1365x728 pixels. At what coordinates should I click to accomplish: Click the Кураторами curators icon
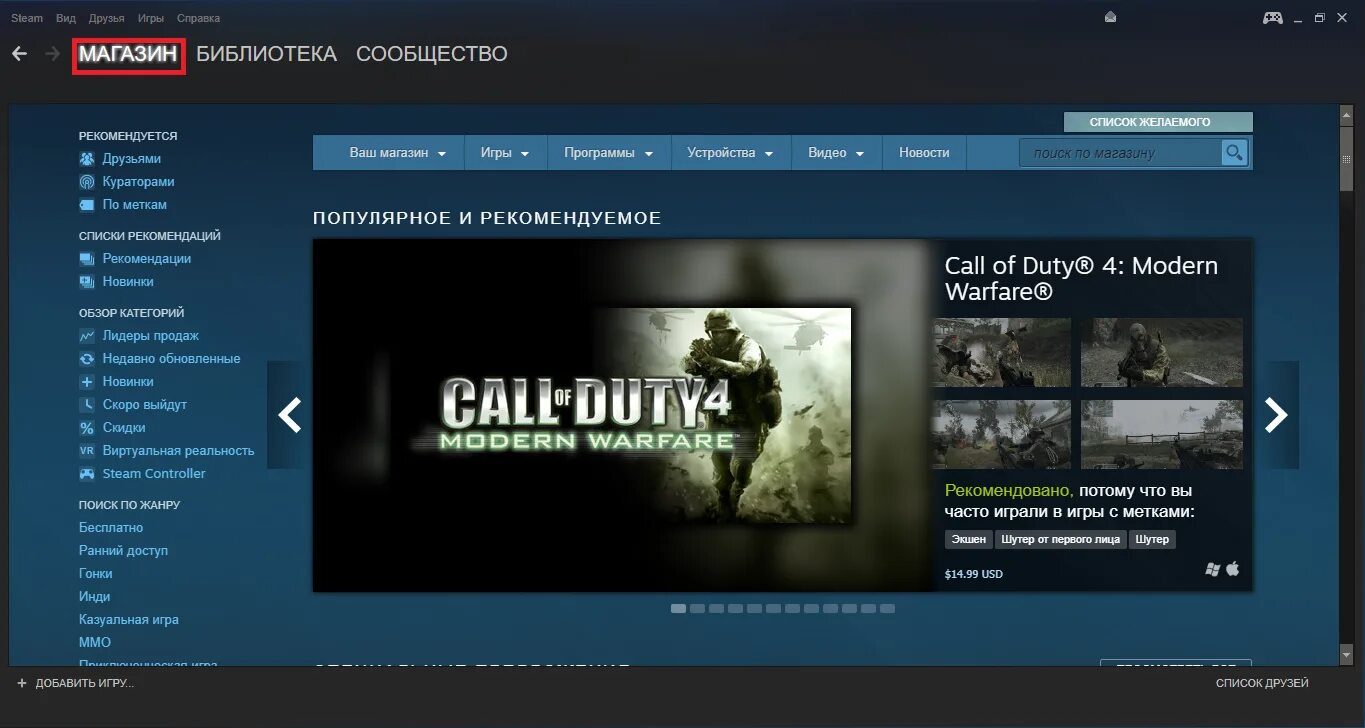coord(87,182)
